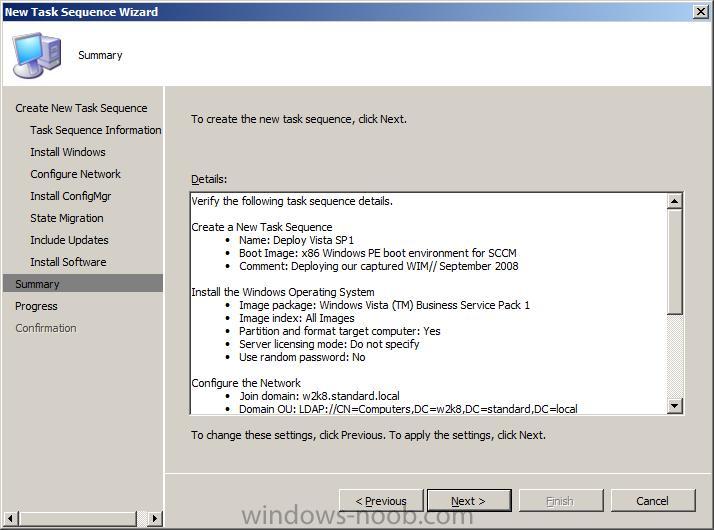Click the sidebar scroll left arrow

coord(11,518)
